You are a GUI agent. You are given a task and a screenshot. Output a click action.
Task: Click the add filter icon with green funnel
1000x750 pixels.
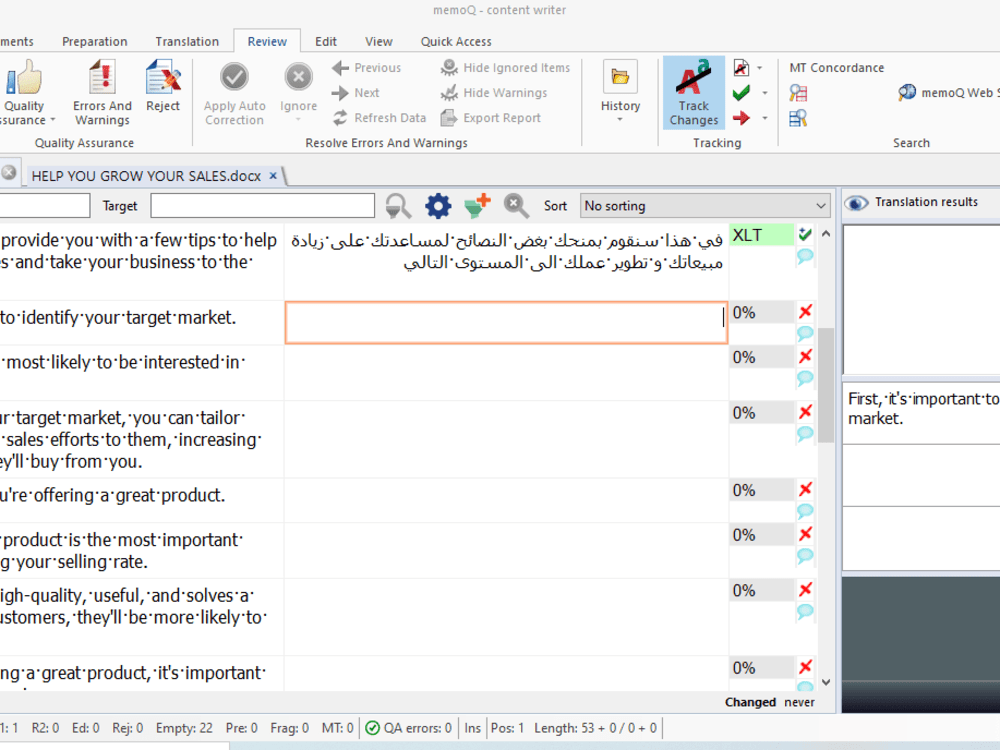[475, 205]
